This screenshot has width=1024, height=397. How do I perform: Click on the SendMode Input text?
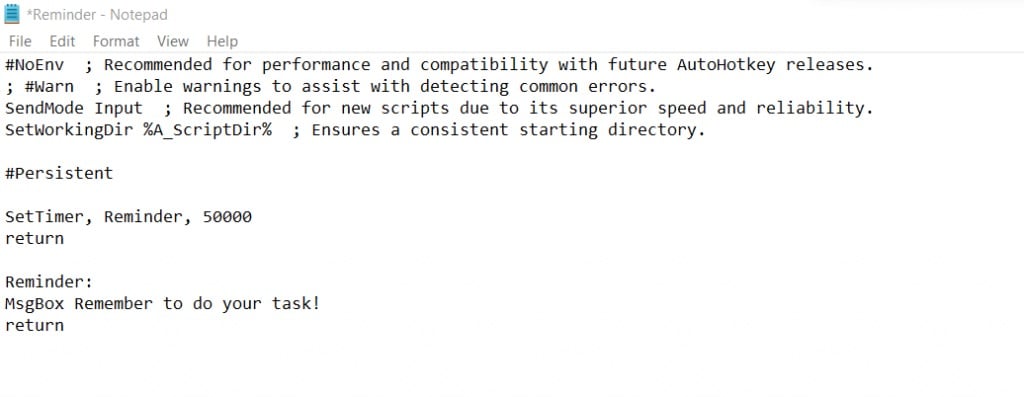coord(74,108)
